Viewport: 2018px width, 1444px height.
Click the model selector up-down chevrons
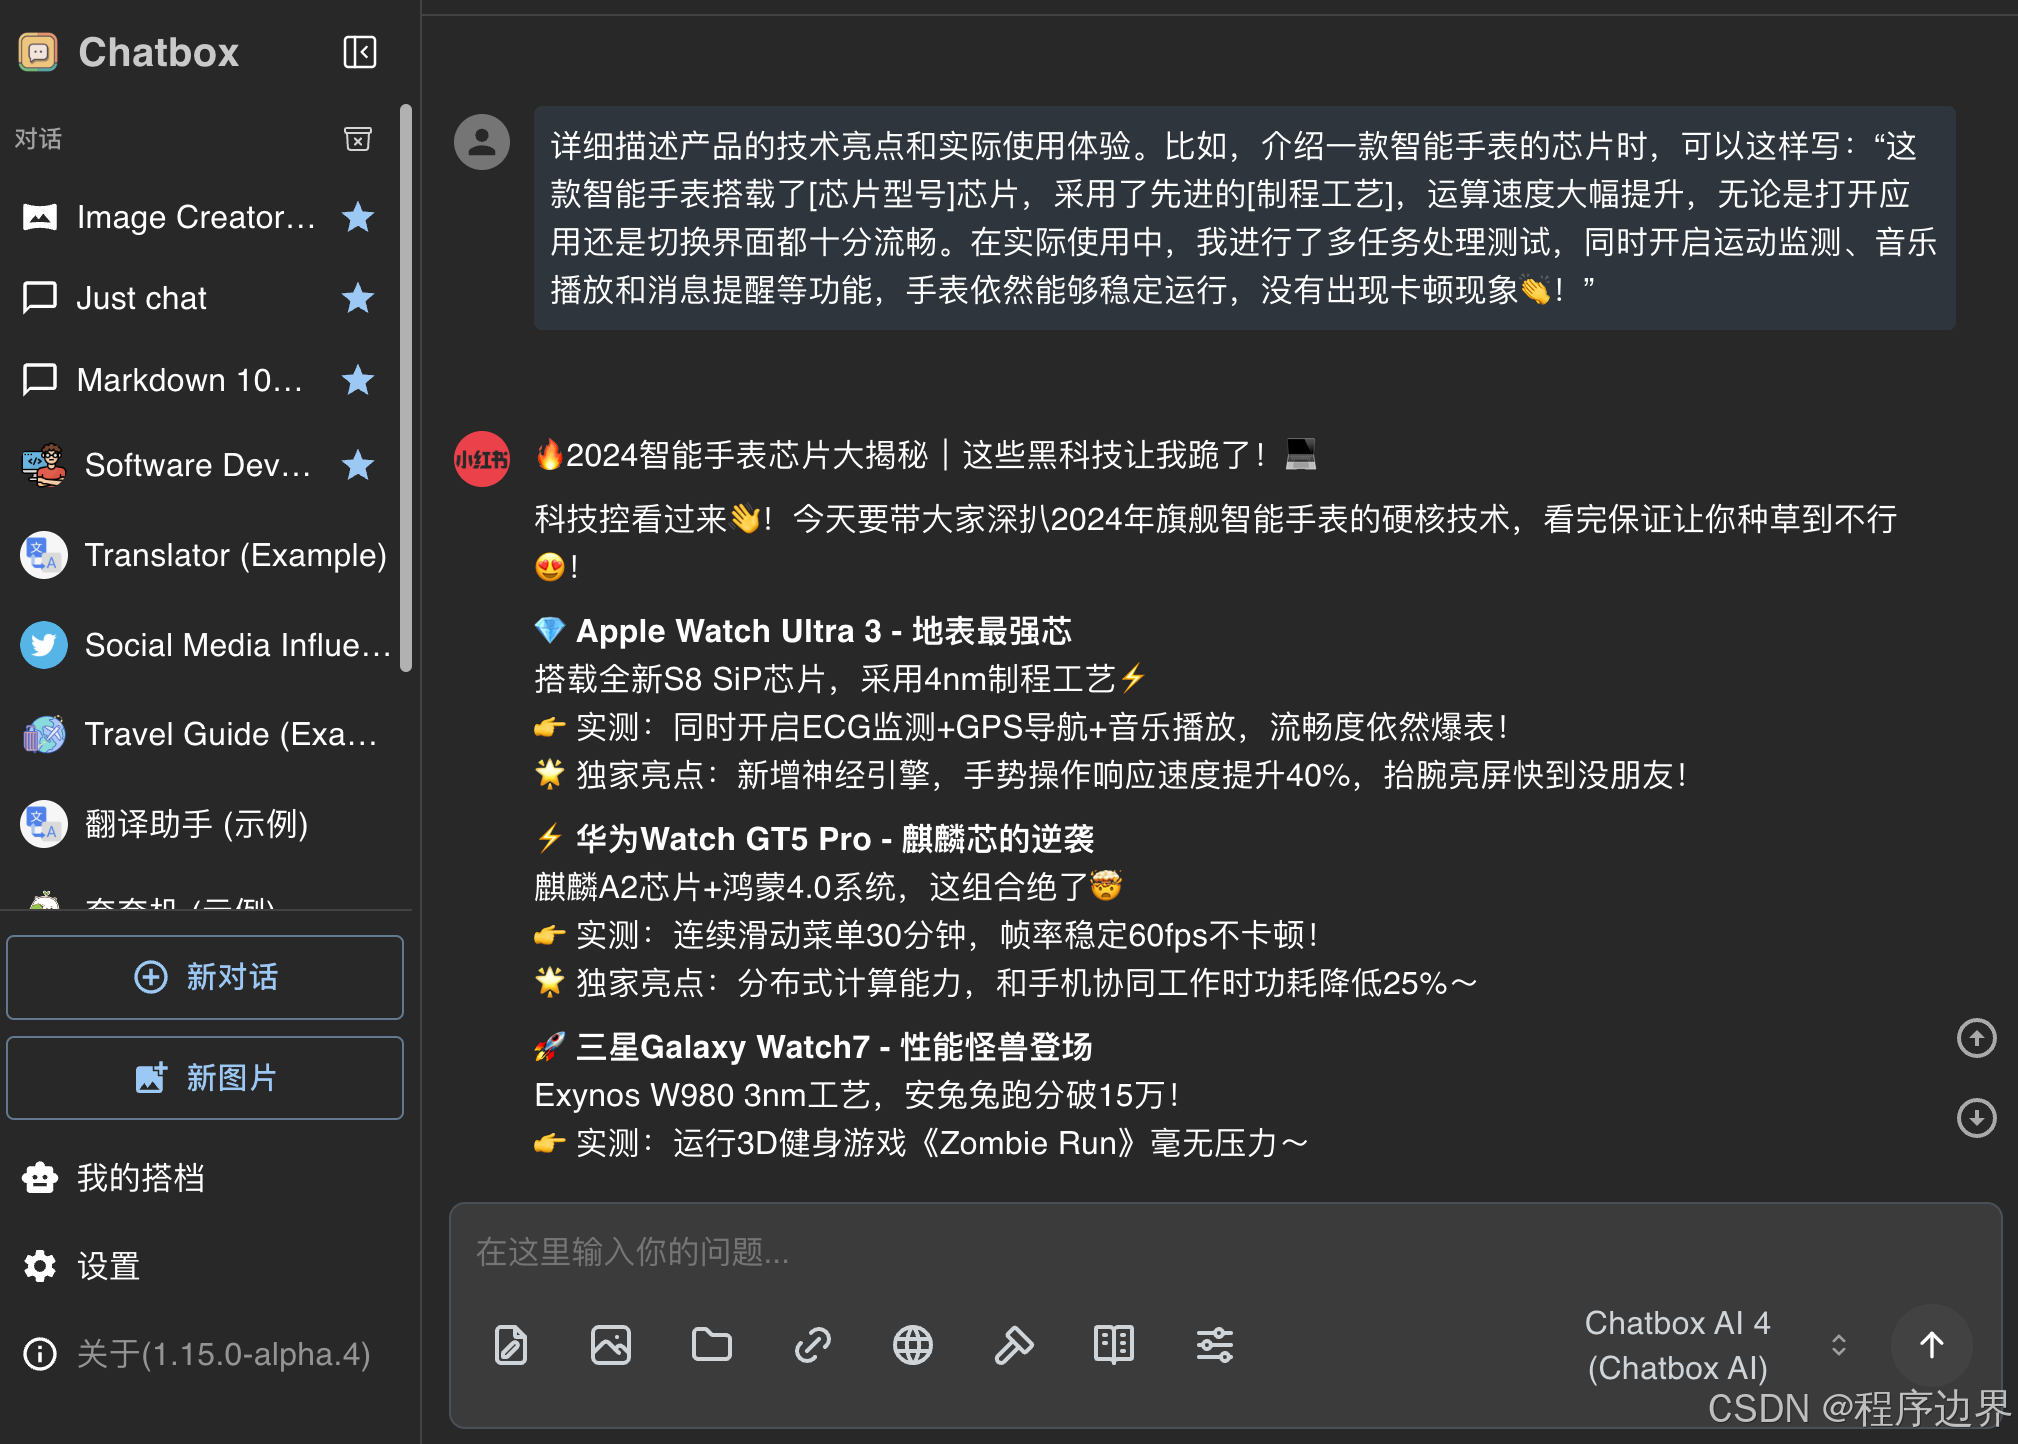[1838, 1345]
